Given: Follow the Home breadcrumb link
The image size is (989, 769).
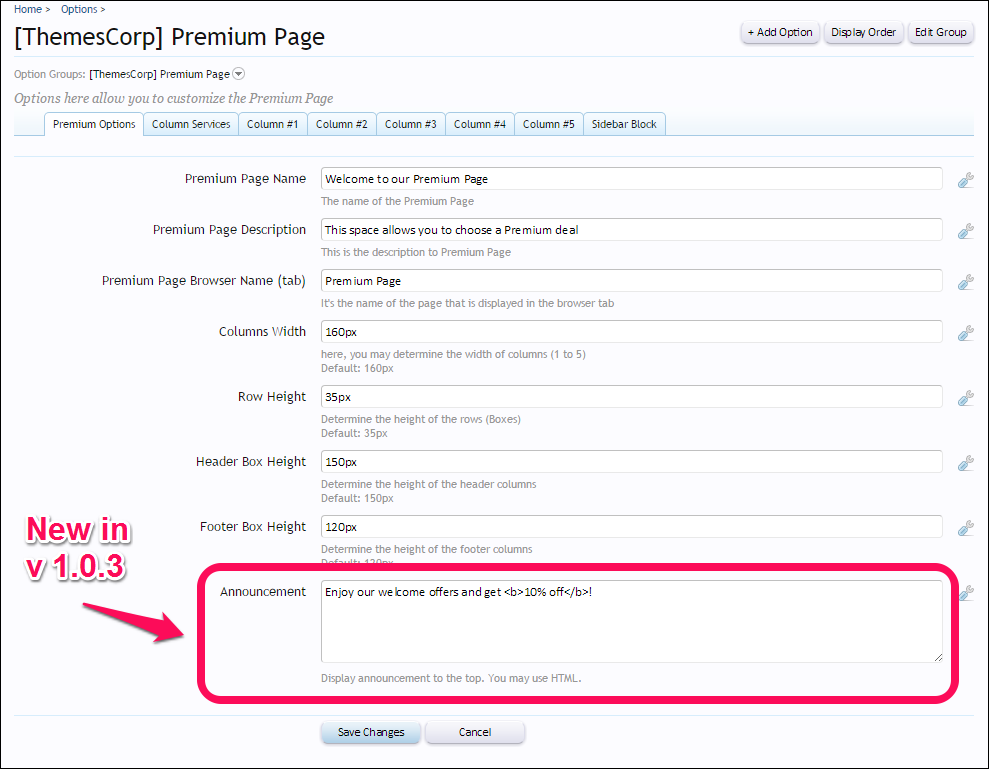Looking at the screenshot, I should pyautogui.click(x=28, y=9).
